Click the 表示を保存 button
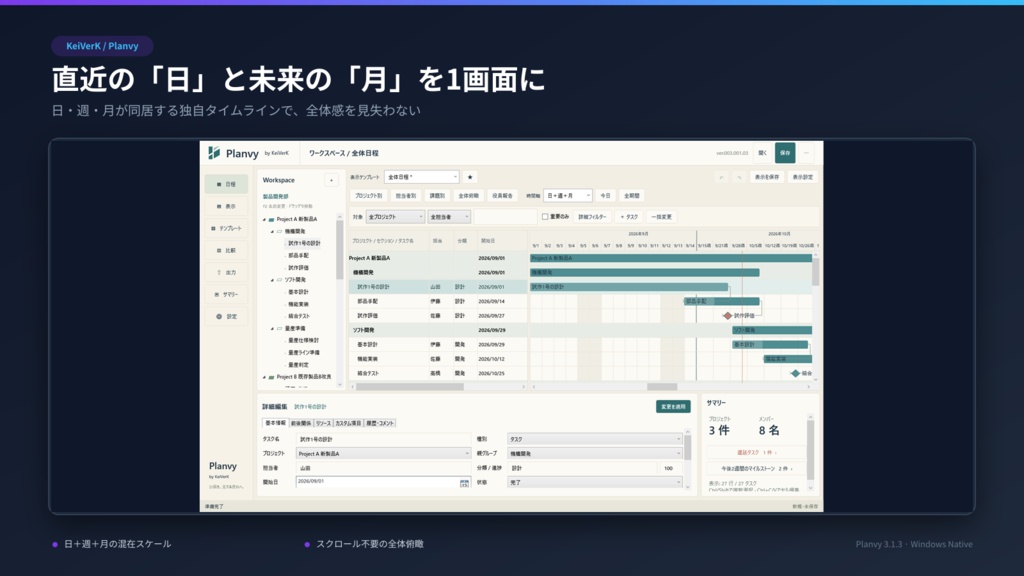The width and height of the screenshot is (1024, 576). click(x=767, y=177)
